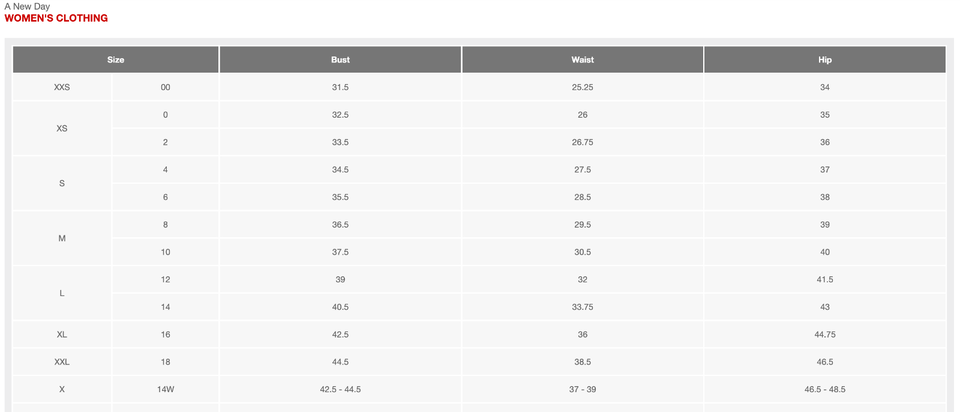This screenshot has width=960, height=412.
Task: Click the XXS size cell
Action: coord(62,88)
